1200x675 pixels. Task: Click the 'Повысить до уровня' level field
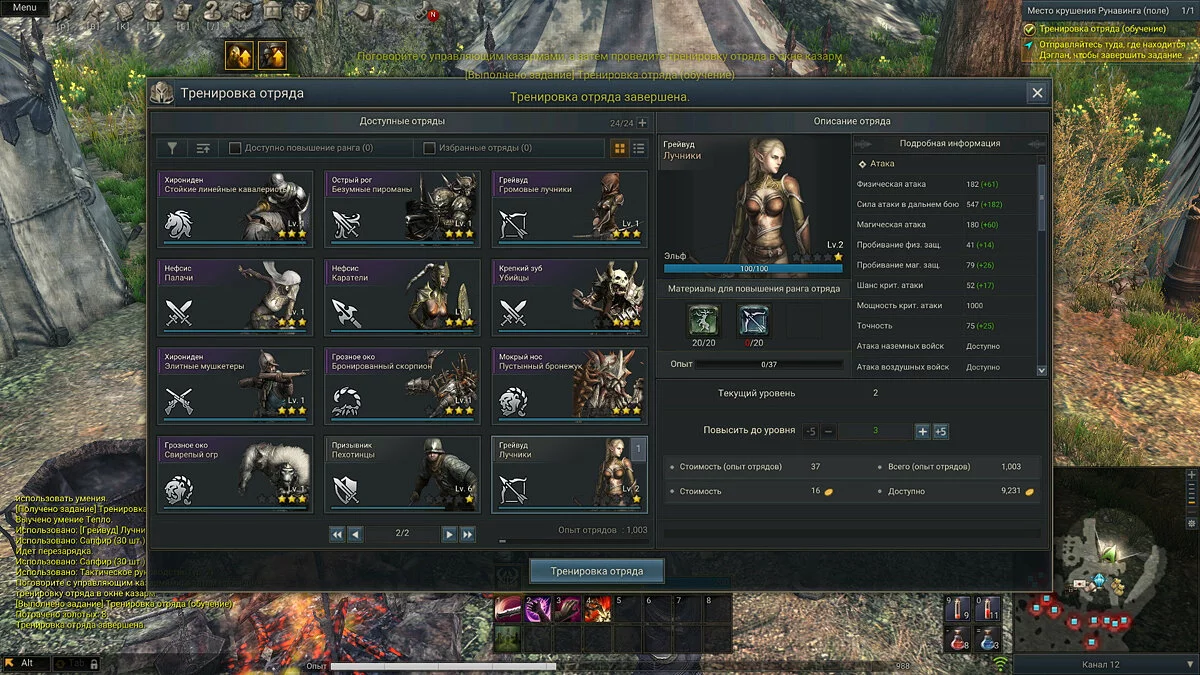[875, 431]
